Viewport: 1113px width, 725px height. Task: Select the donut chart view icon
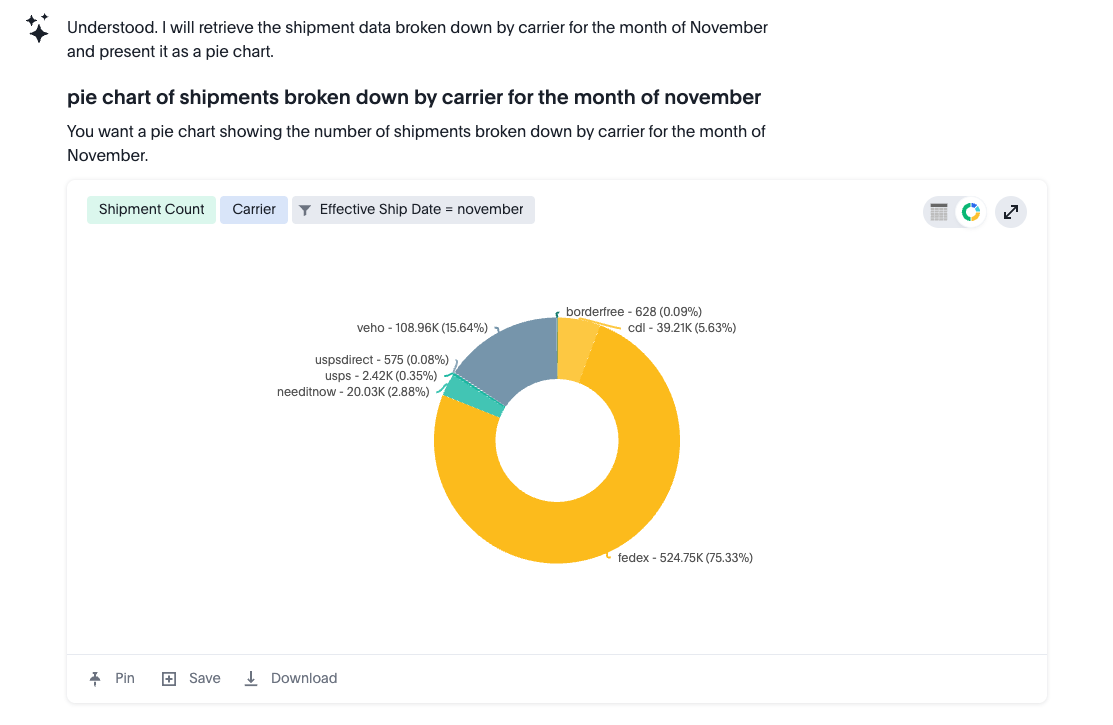click(970, 212)
